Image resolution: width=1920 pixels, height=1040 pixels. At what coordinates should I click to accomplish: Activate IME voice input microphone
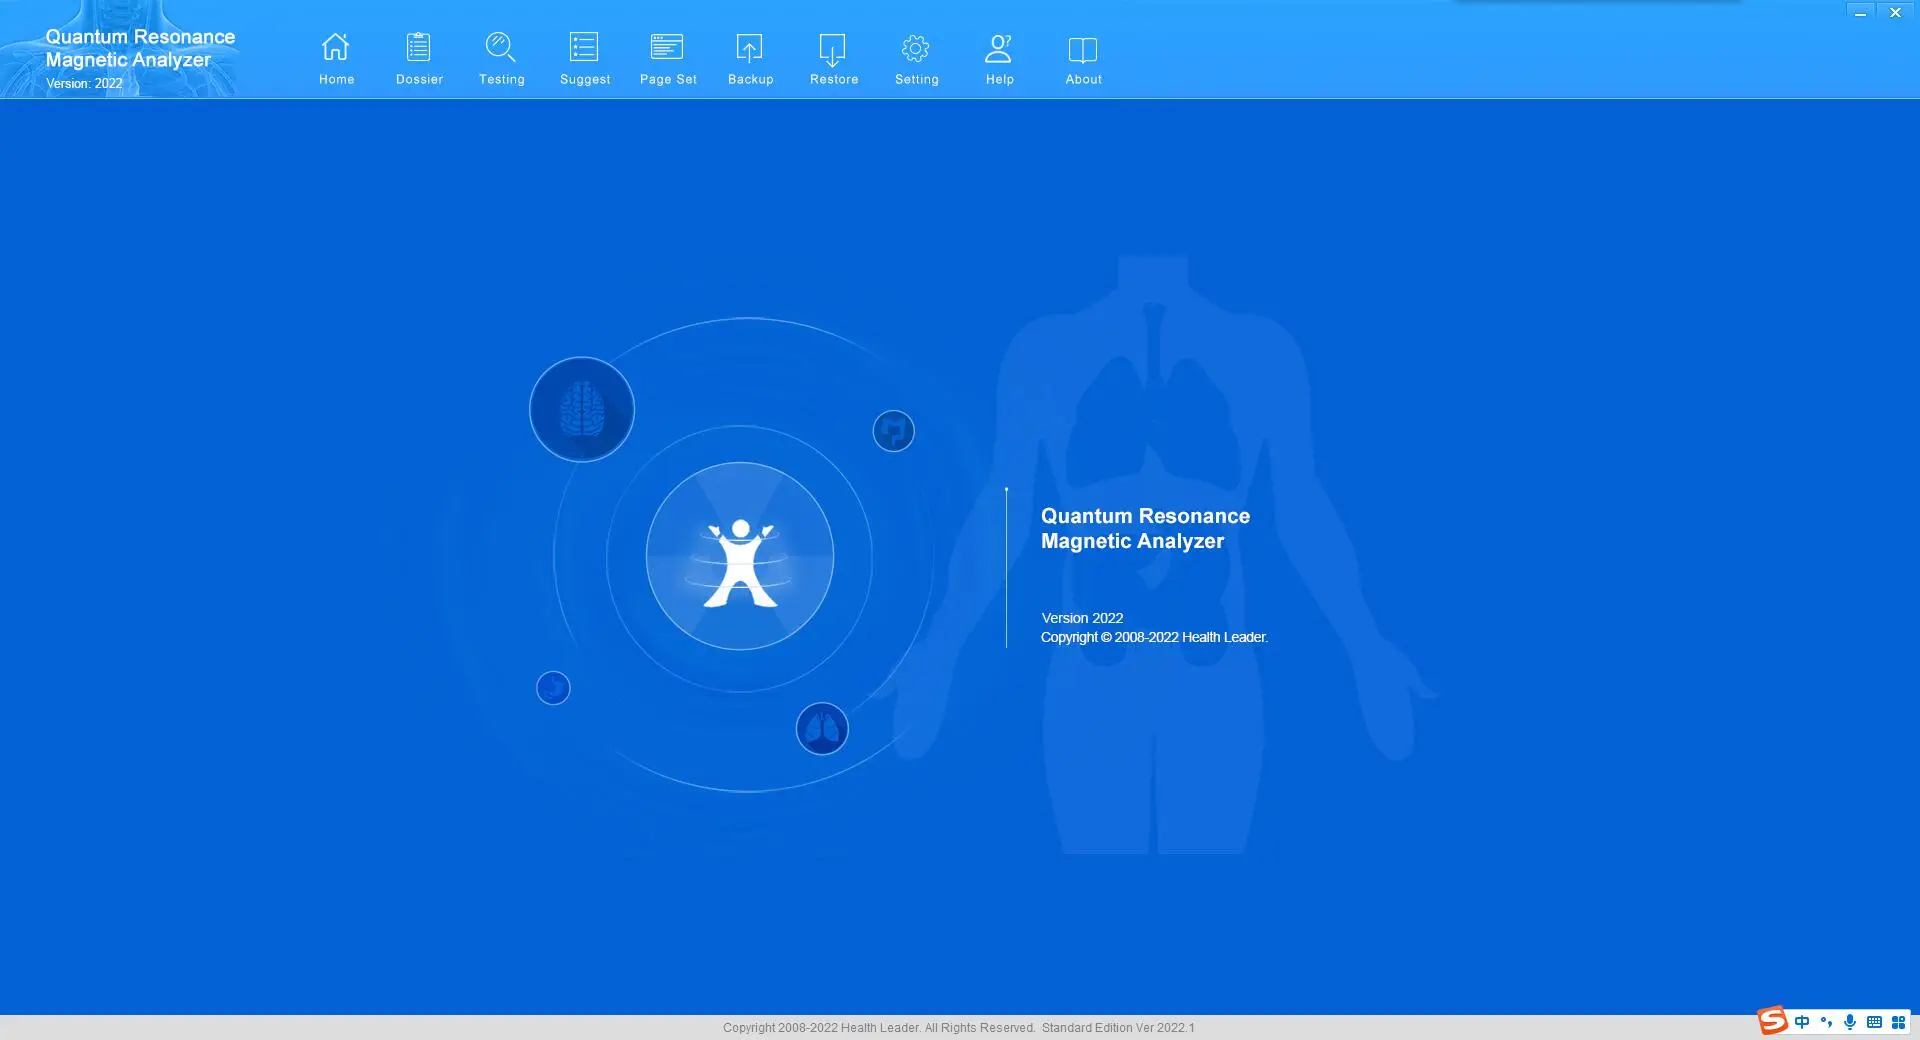tap(1850, 1022)
